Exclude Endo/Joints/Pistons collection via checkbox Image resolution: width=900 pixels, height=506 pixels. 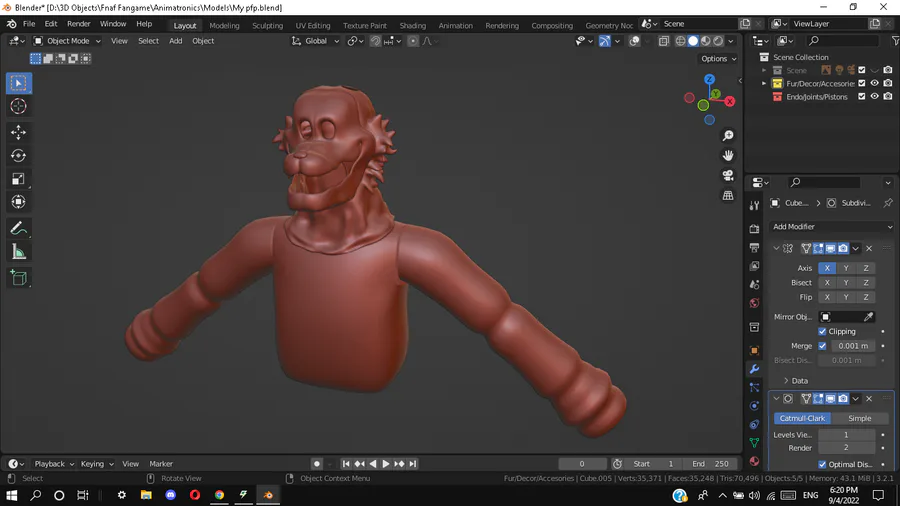862,96
